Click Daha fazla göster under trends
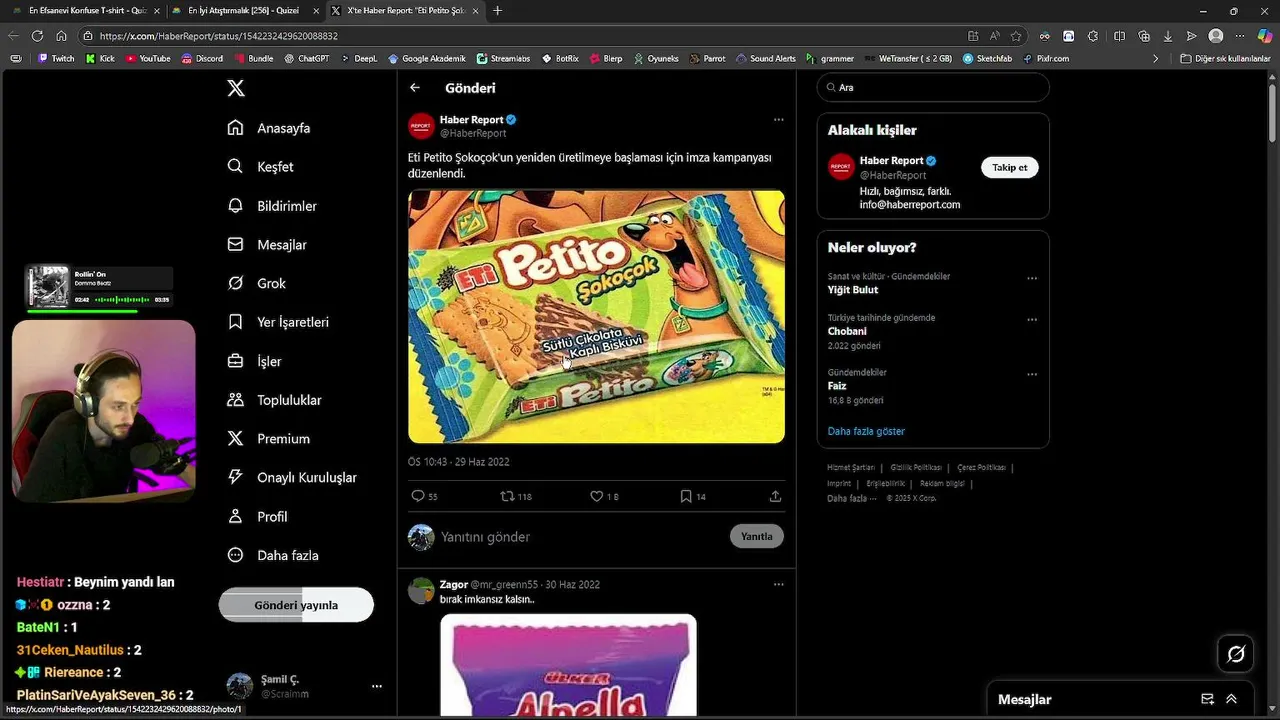 pyautogui.click(x=866, y=431)
